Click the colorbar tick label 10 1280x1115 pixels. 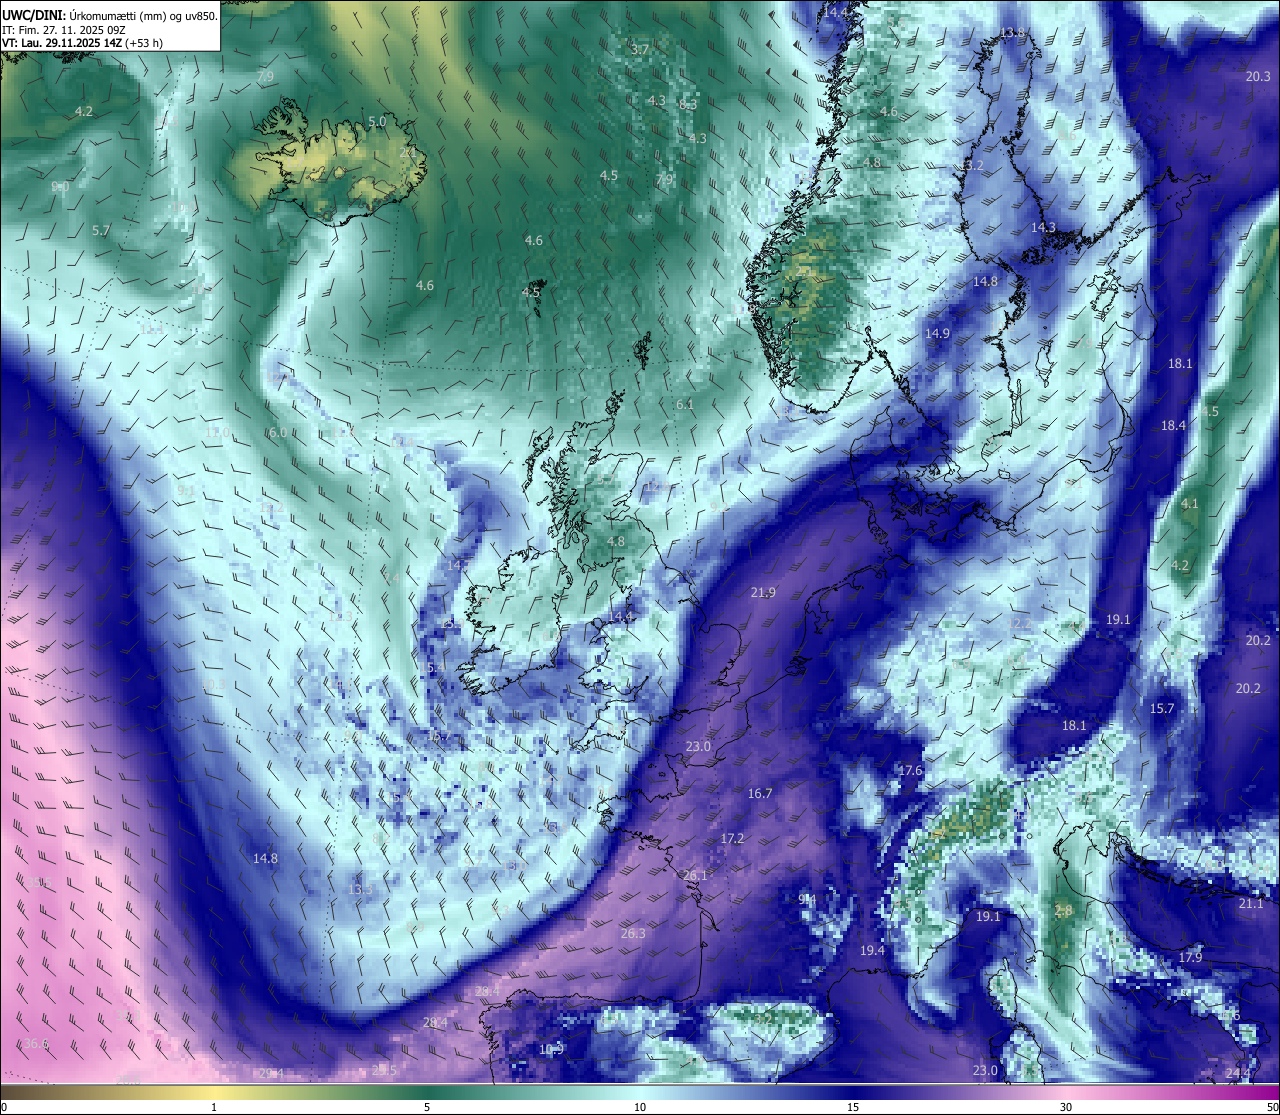[640, 1107]
